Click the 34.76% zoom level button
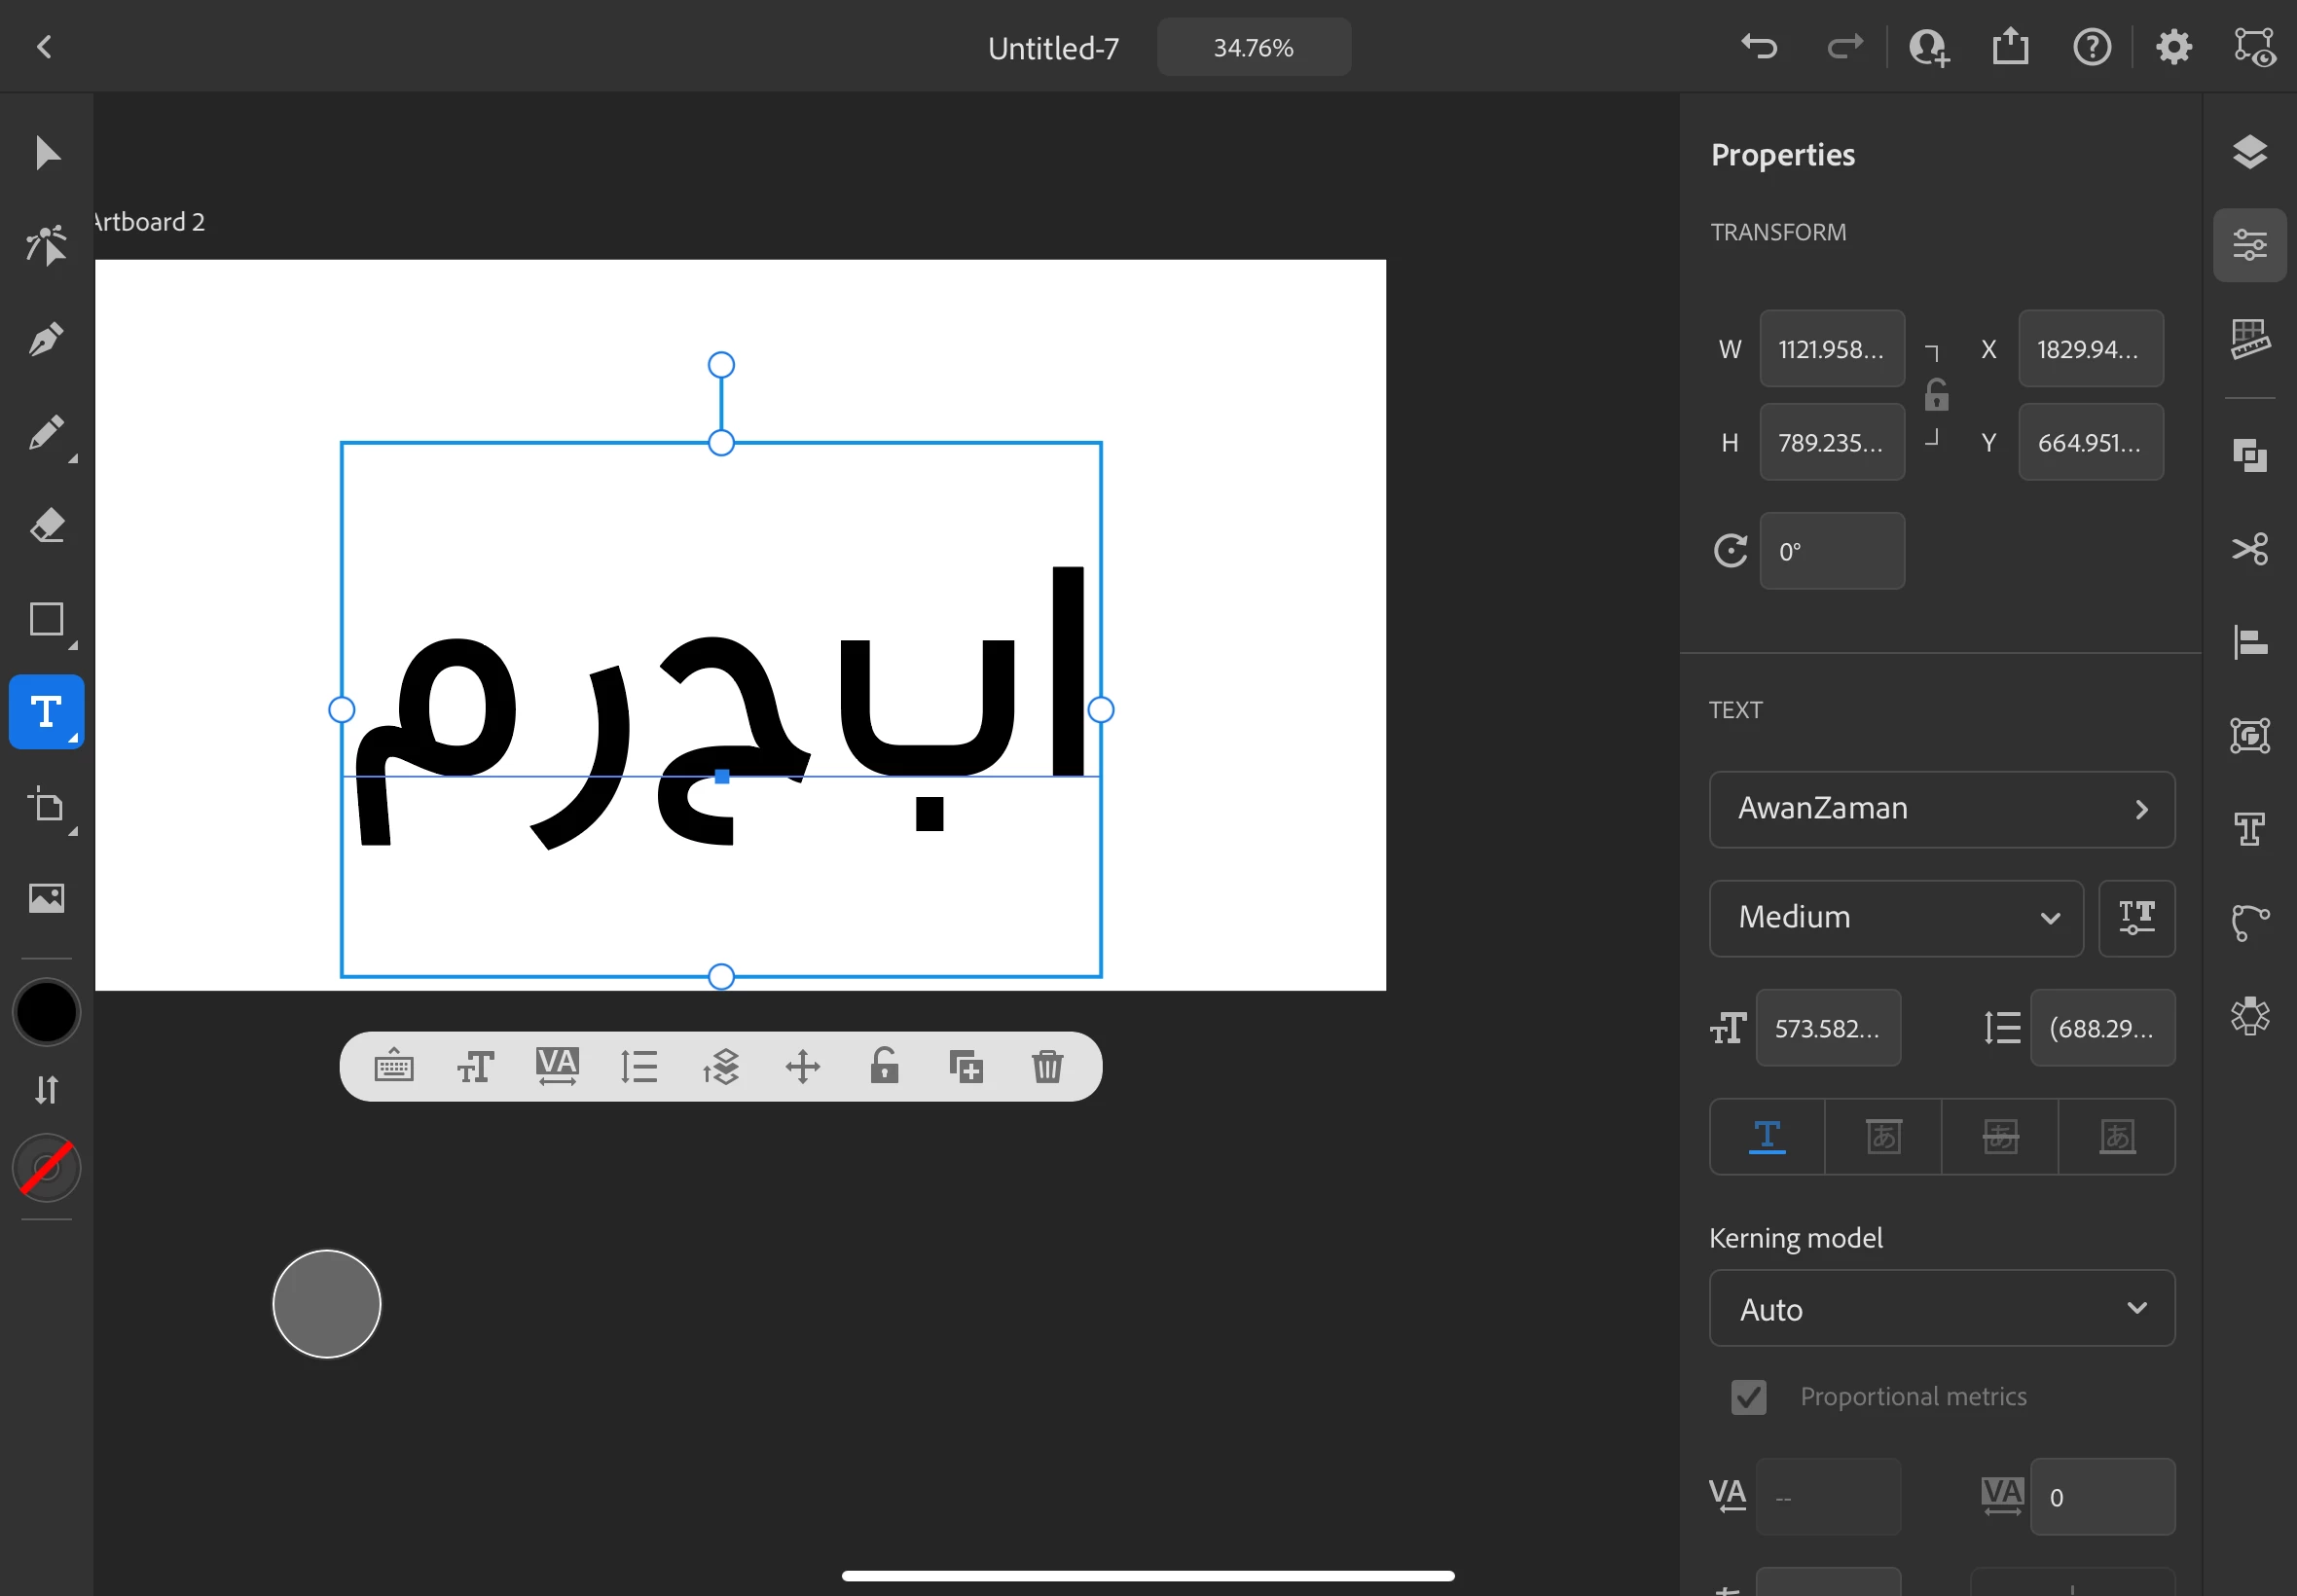 [1253, 47]
